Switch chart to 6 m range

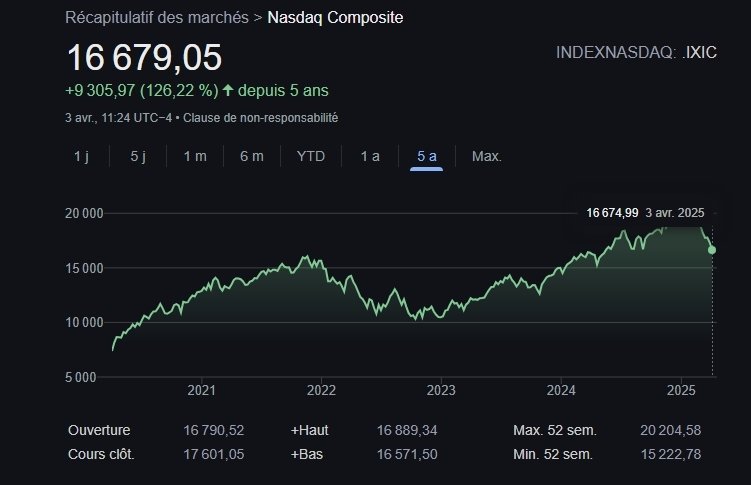pos(252,156)
